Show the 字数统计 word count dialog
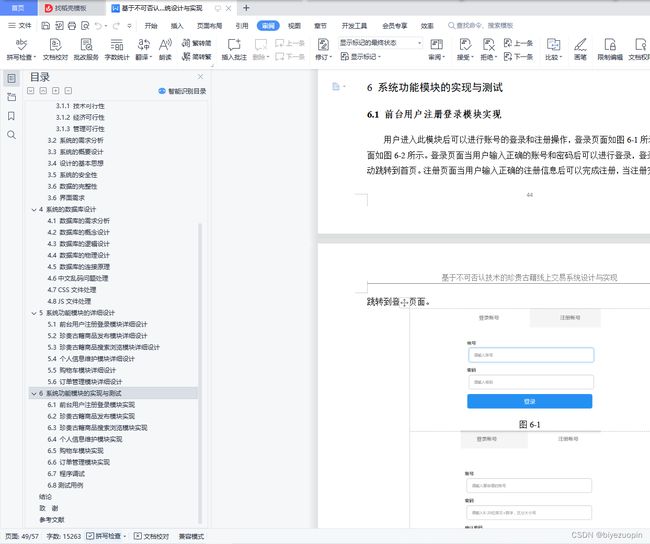Image resolution: width=650 pixels, height=544 pixels. point(117,49)
